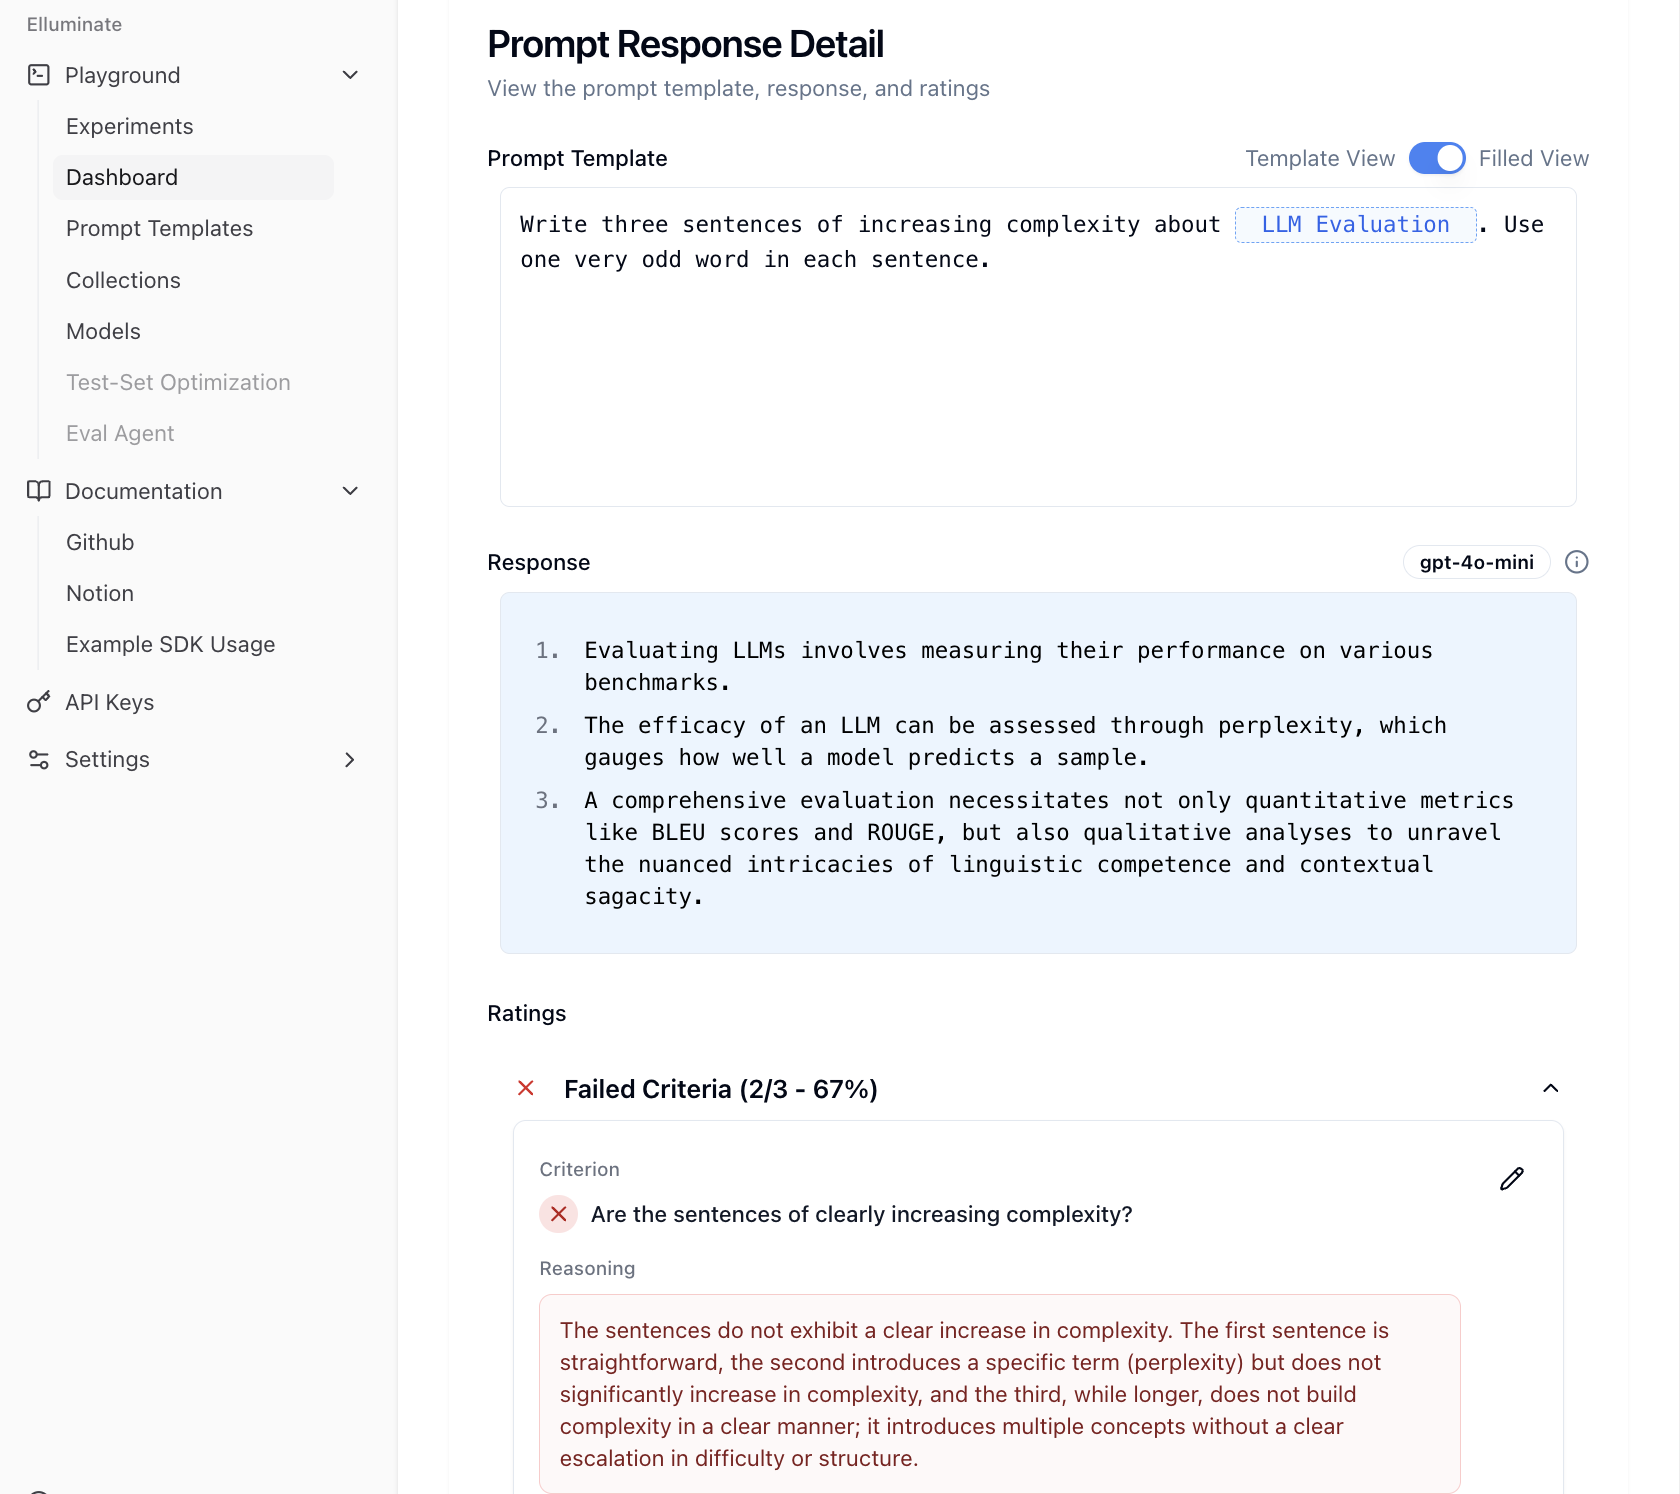Click the Template View label
Viewport: 1680px width, 1494px height.
click(x=1320, y=158)
